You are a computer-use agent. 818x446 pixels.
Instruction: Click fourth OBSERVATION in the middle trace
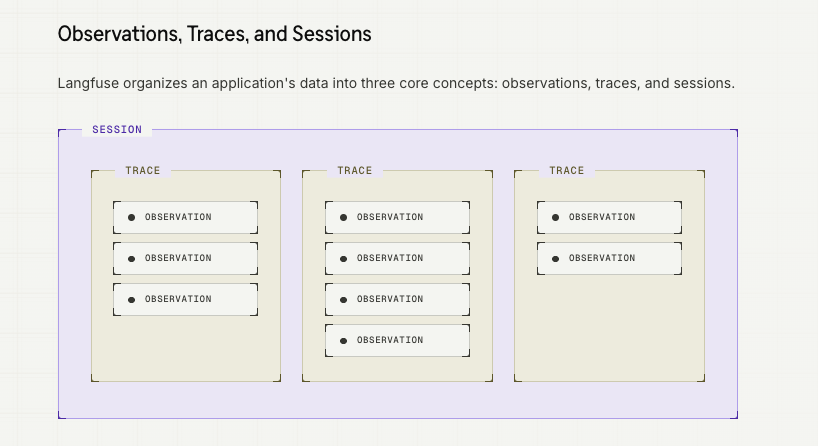pyautogui.click(x=398, y=341)
